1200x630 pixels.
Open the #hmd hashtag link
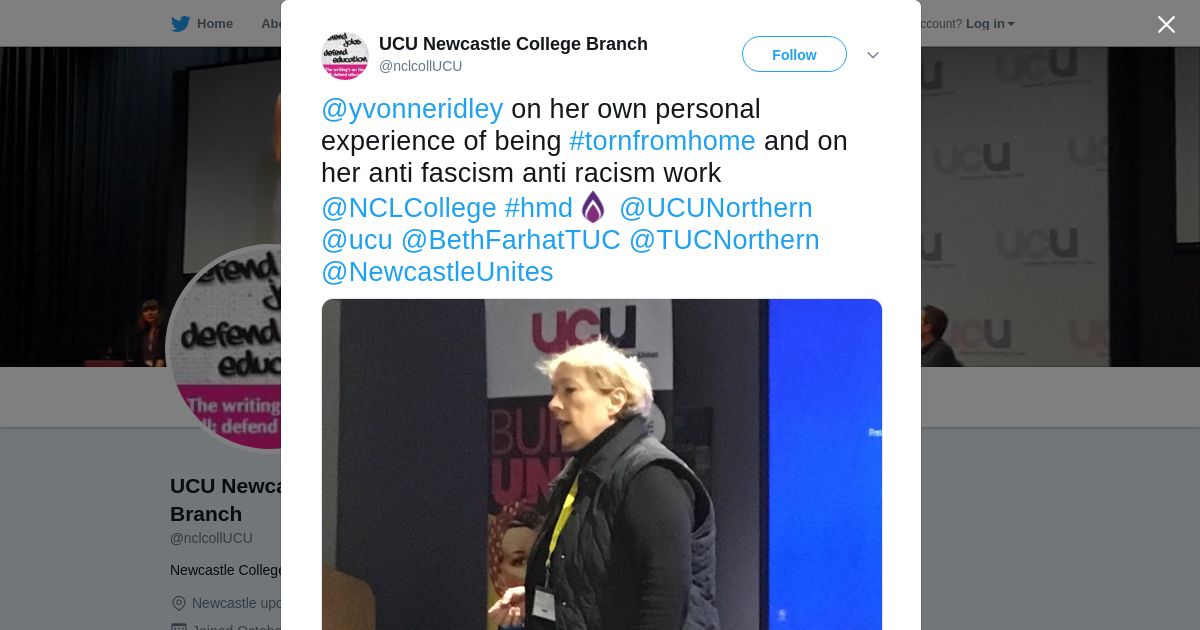point(539,208)
